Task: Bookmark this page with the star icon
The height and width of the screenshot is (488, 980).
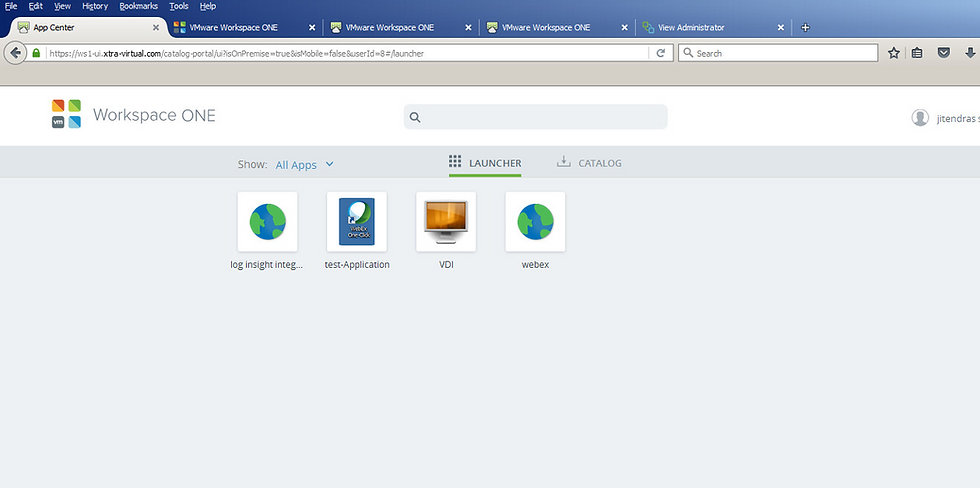Action: [x=894, y=53]
